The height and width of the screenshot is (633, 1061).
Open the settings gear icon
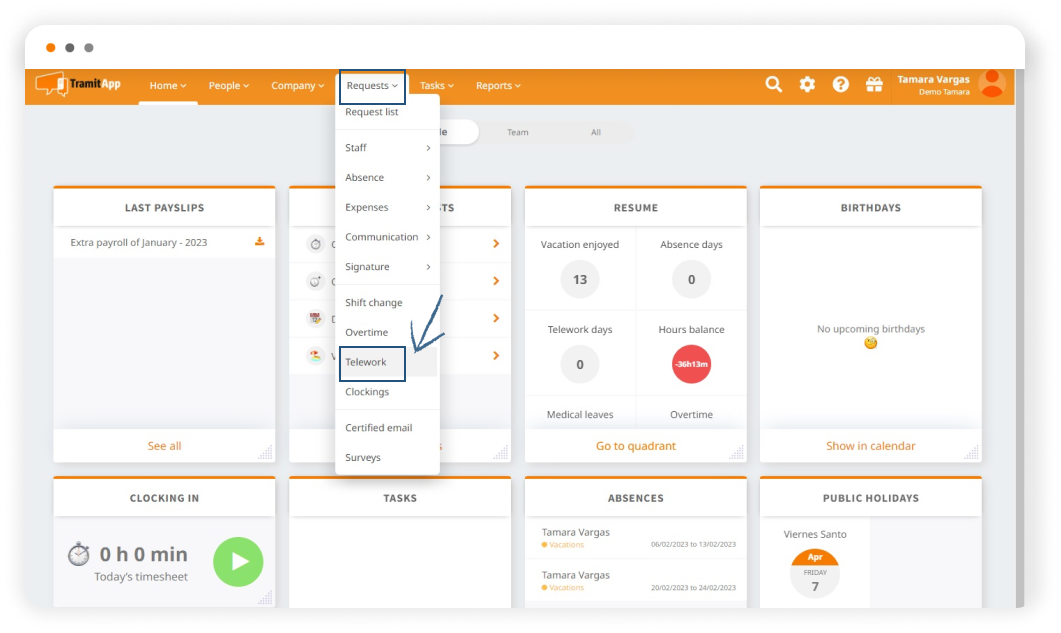807,85
